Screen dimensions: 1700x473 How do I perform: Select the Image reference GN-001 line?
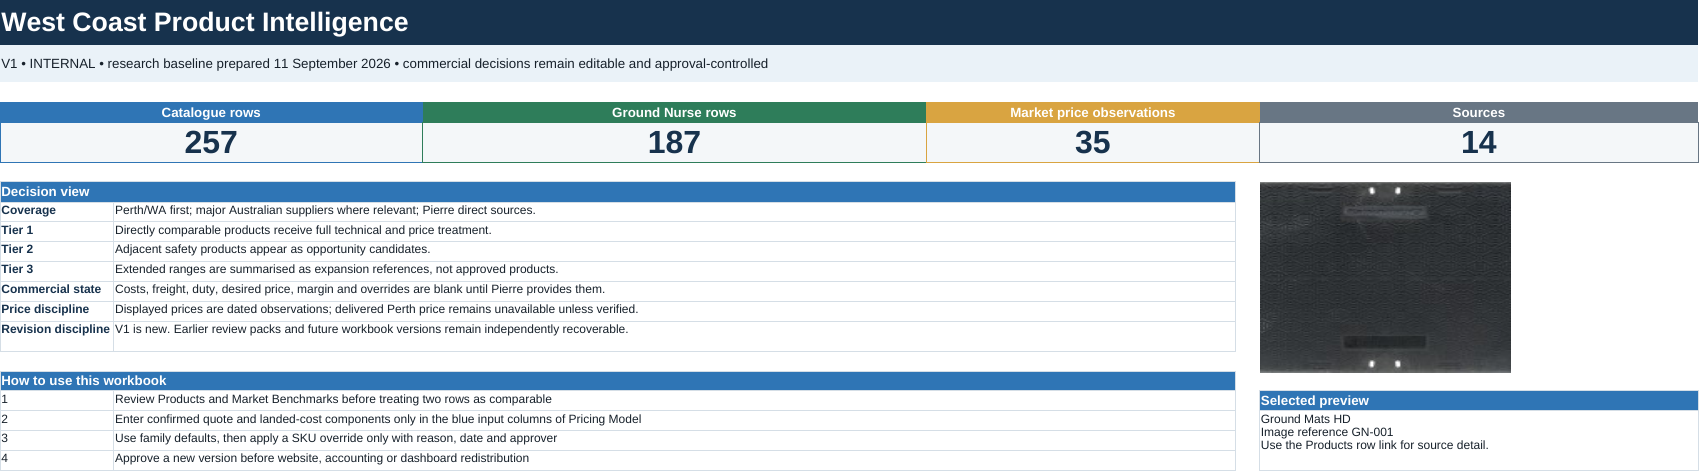tap(1327, 432)
